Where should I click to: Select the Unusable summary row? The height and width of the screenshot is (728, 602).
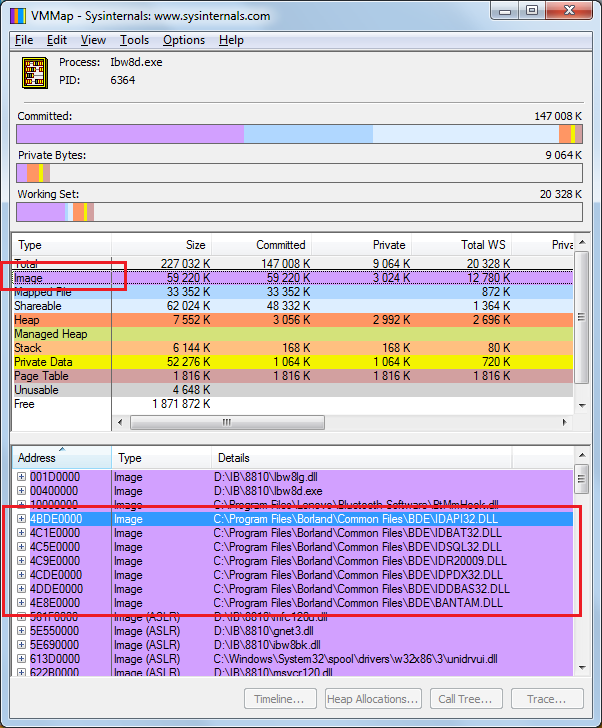tap(292, 390)
